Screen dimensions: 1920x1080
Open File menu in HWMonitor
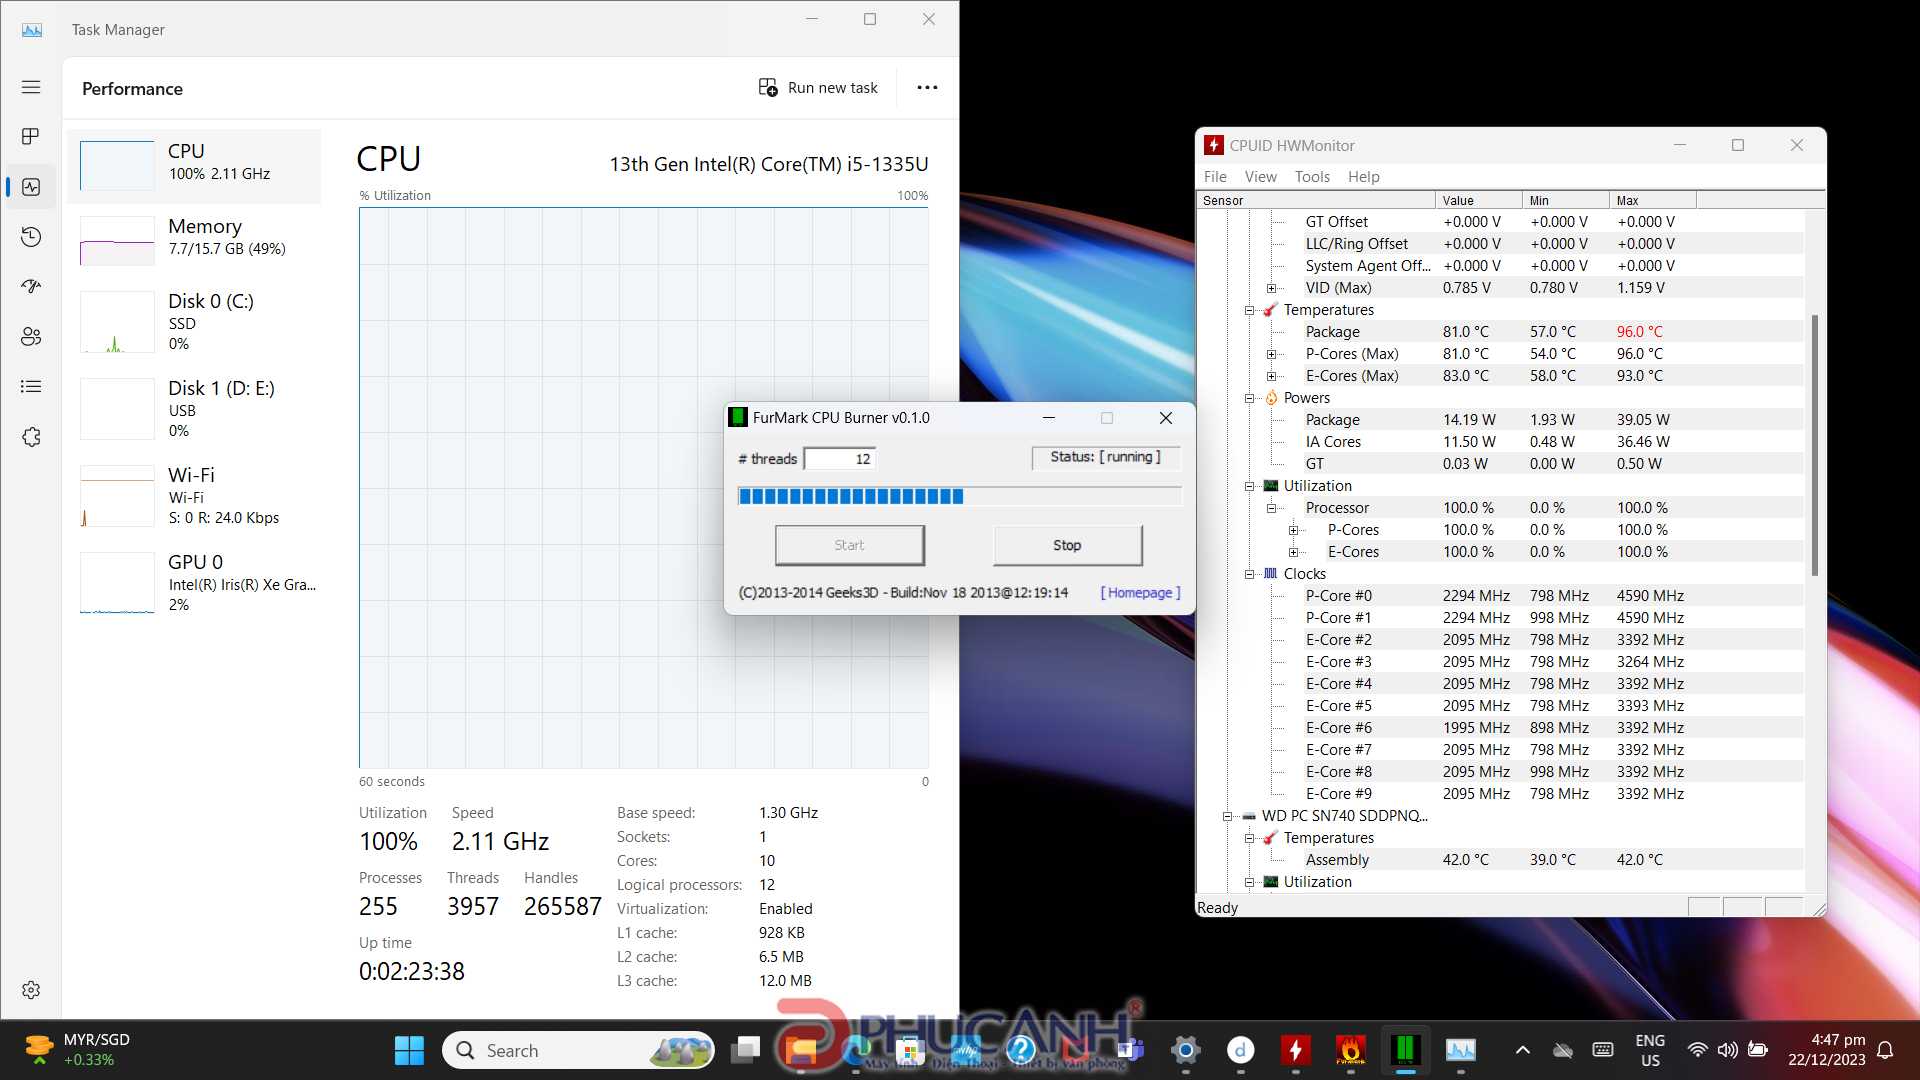point(1215,177)
